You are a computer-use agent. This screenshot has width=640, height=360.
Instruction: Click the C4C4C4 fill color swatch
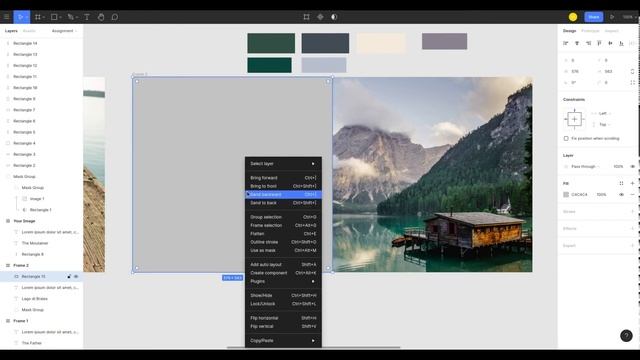click(566, 195)
